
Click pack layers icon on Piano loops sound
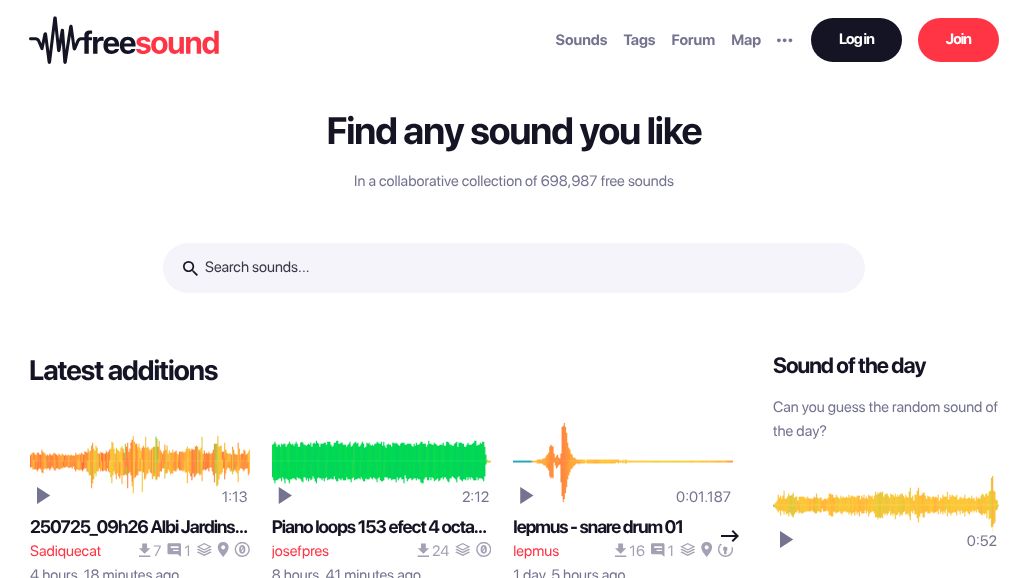coord(463,550)
